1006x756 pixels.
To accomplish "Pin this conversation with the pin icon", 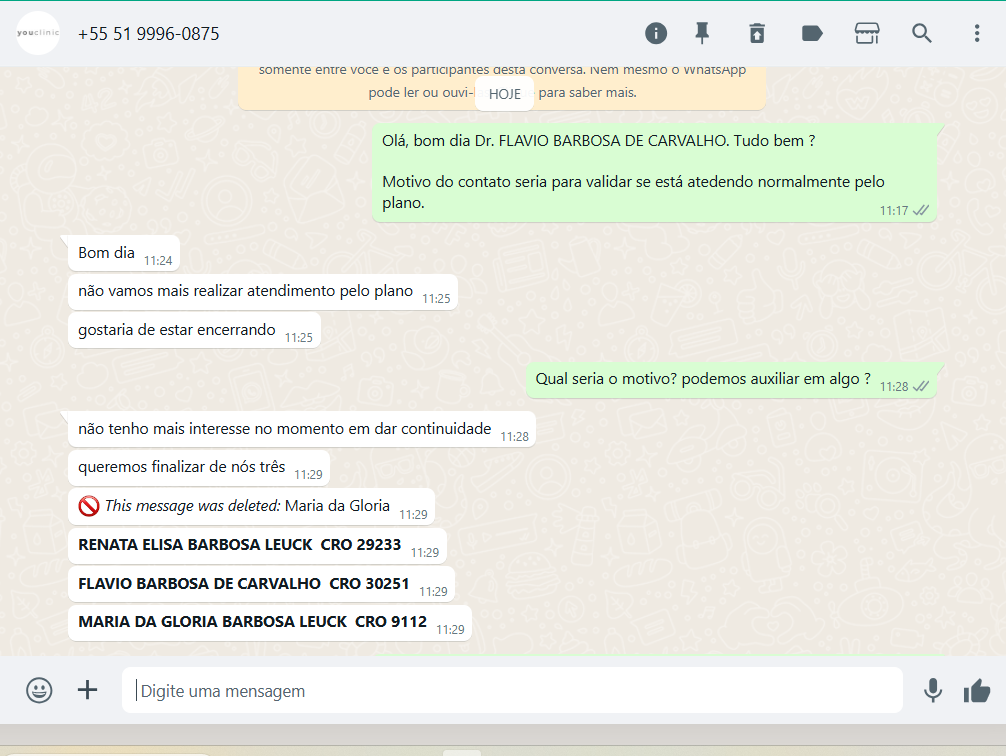I will (703, 33).
